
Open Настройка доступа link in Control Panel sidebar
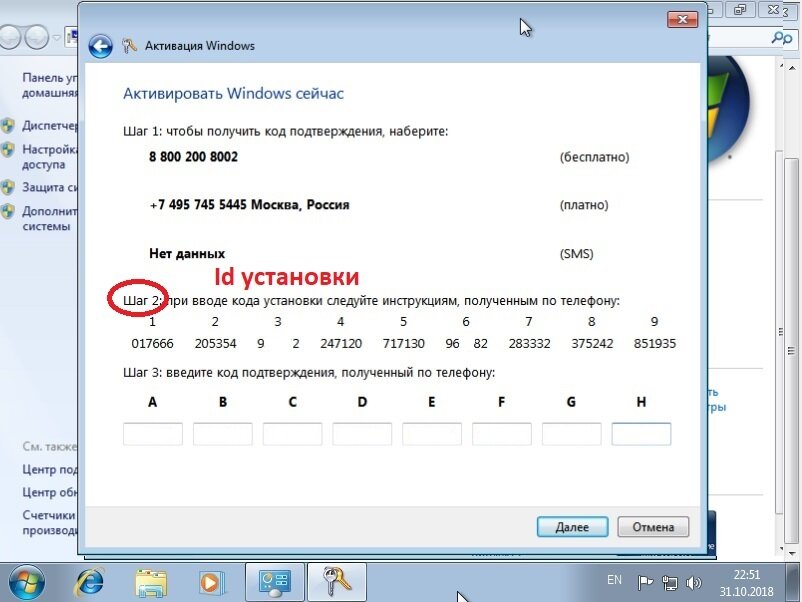50,157
